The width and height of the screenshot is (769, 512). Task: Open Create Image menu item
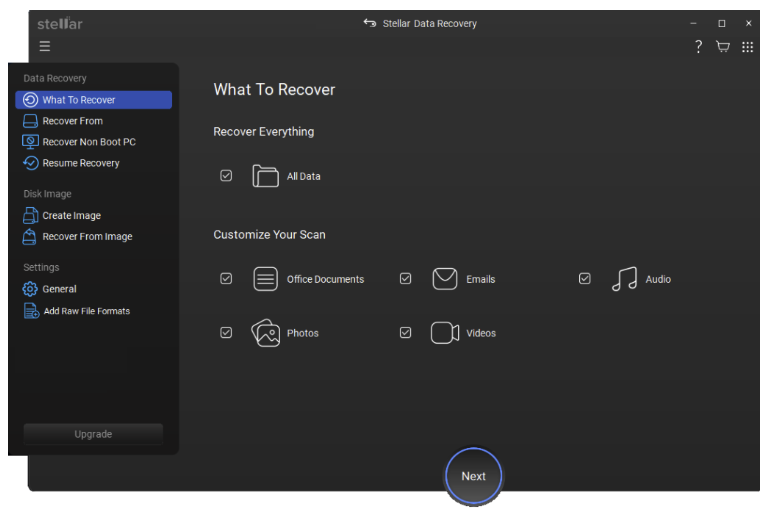[x=71, y=215]
